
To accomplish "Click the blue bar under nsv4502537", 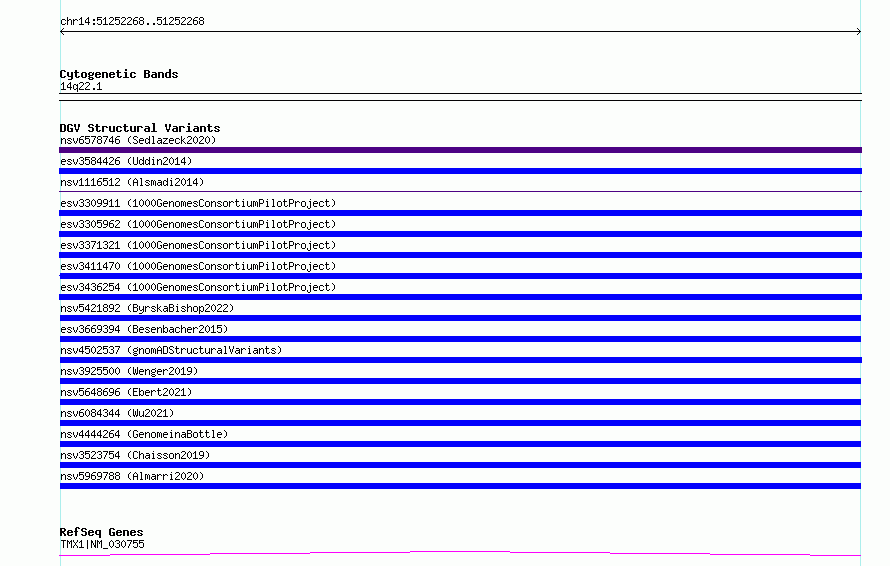I will 460,360.
